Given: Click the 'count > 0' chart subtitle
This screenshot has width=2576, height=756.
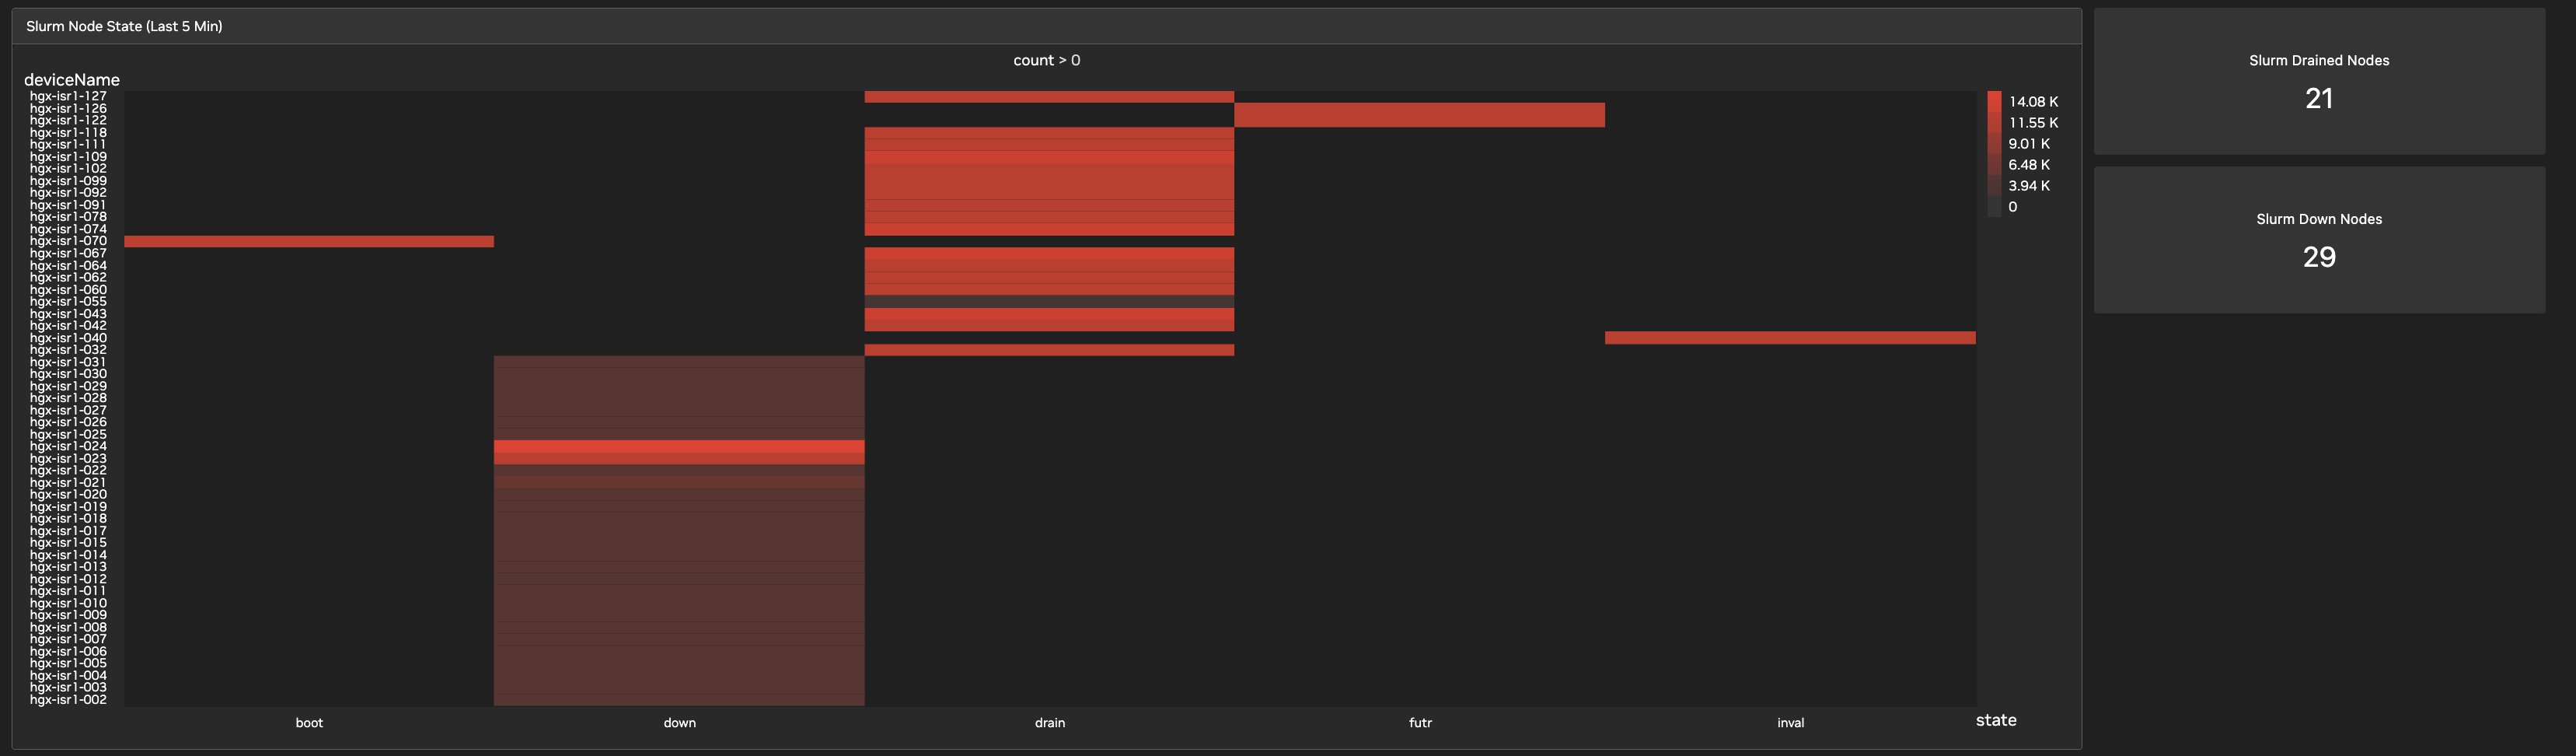Looking at the screenshot, I should 1046,60.
